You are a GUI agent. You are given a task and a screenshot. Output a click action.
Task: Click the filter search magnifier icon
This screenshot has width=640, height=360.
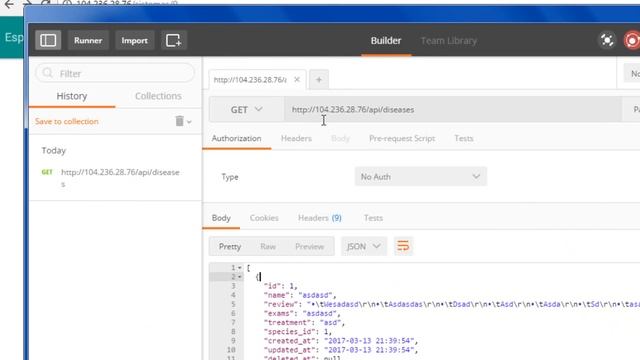pyautogui.click(x=48, y=73)
